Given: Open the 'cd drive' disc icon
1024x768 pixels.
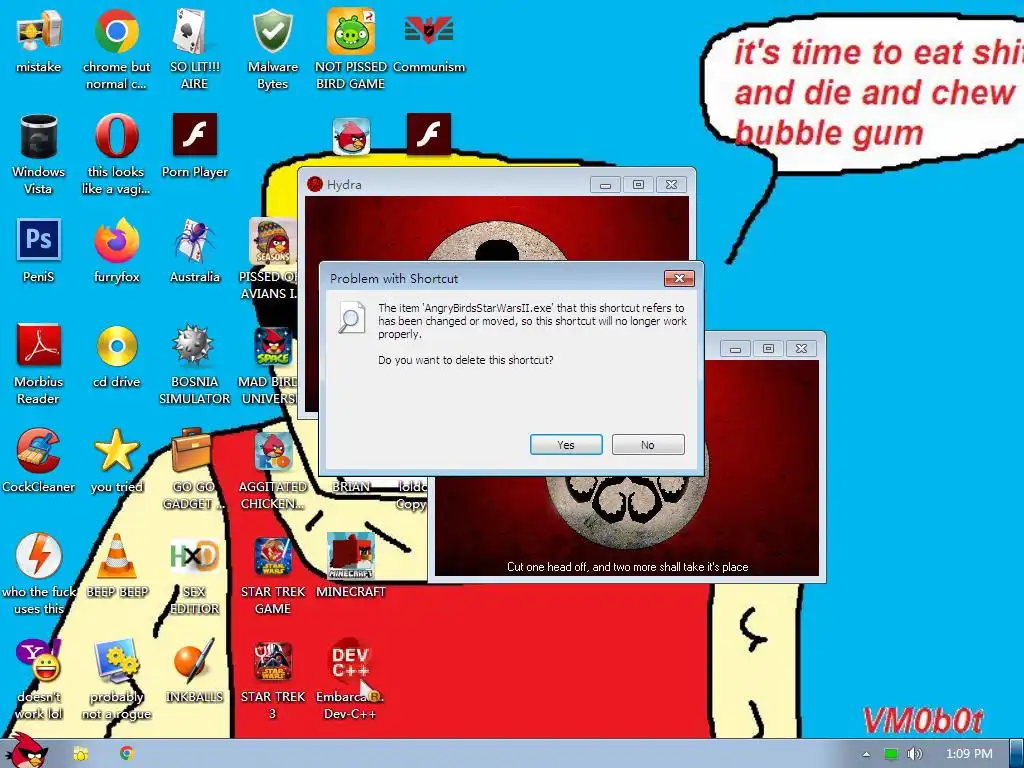Looking at the screenshot, I should tap(116, 356).
